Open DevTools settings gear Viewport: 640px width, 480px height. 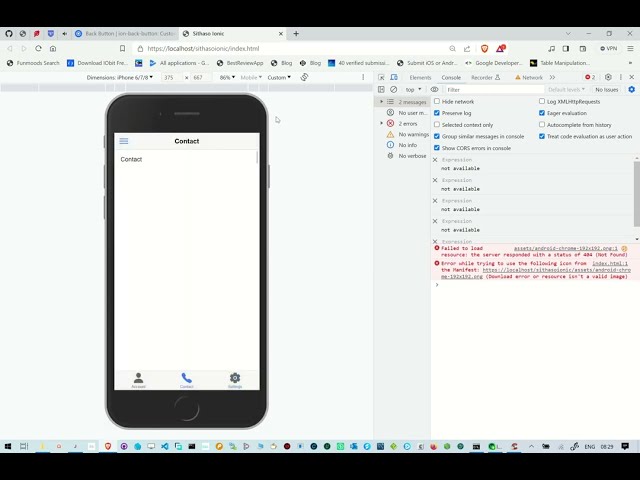click(x=608, y=77)
